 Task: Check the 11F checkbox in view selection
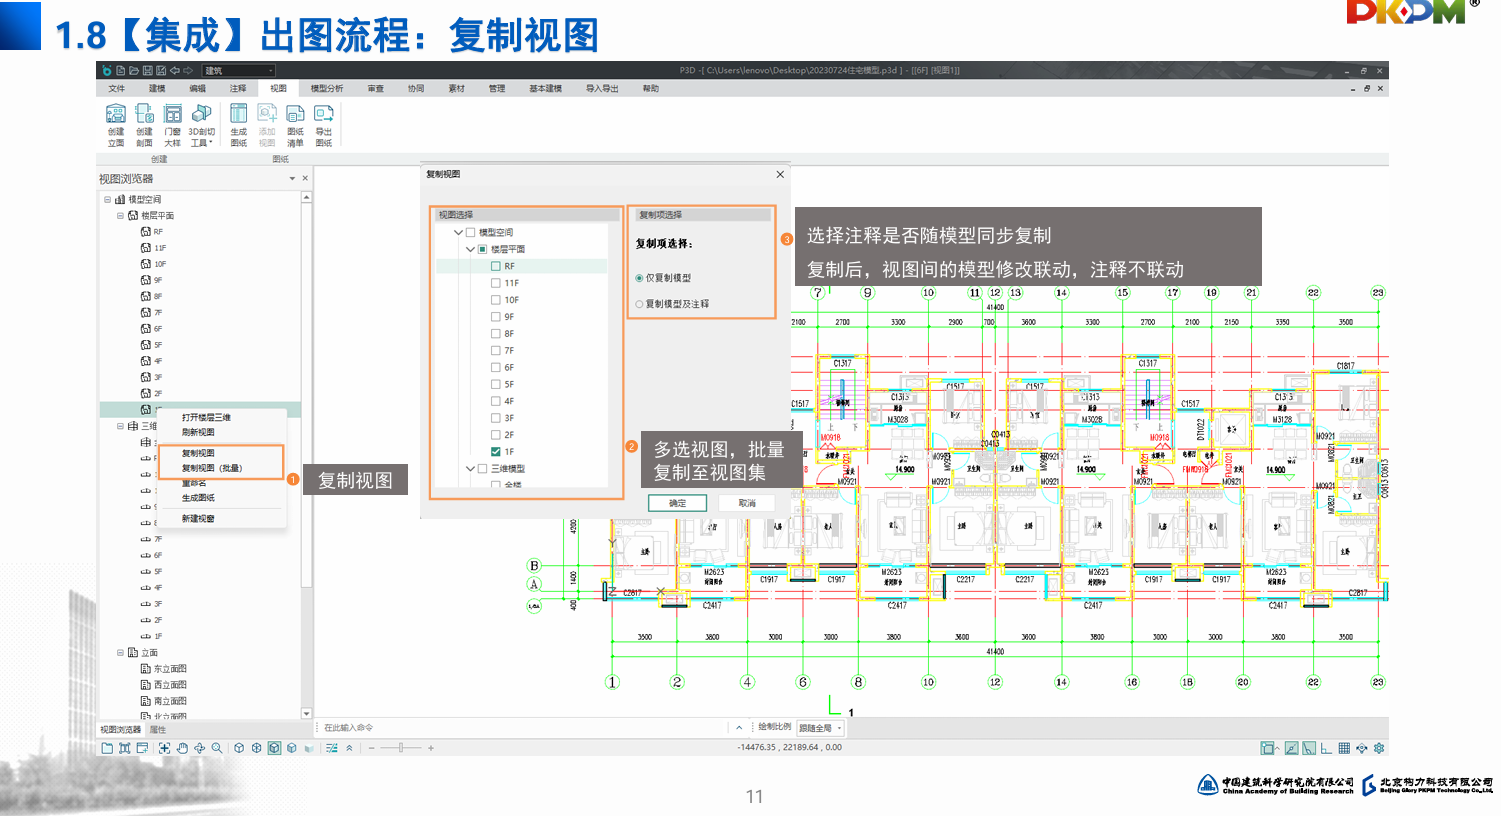(x=496, y=283)
